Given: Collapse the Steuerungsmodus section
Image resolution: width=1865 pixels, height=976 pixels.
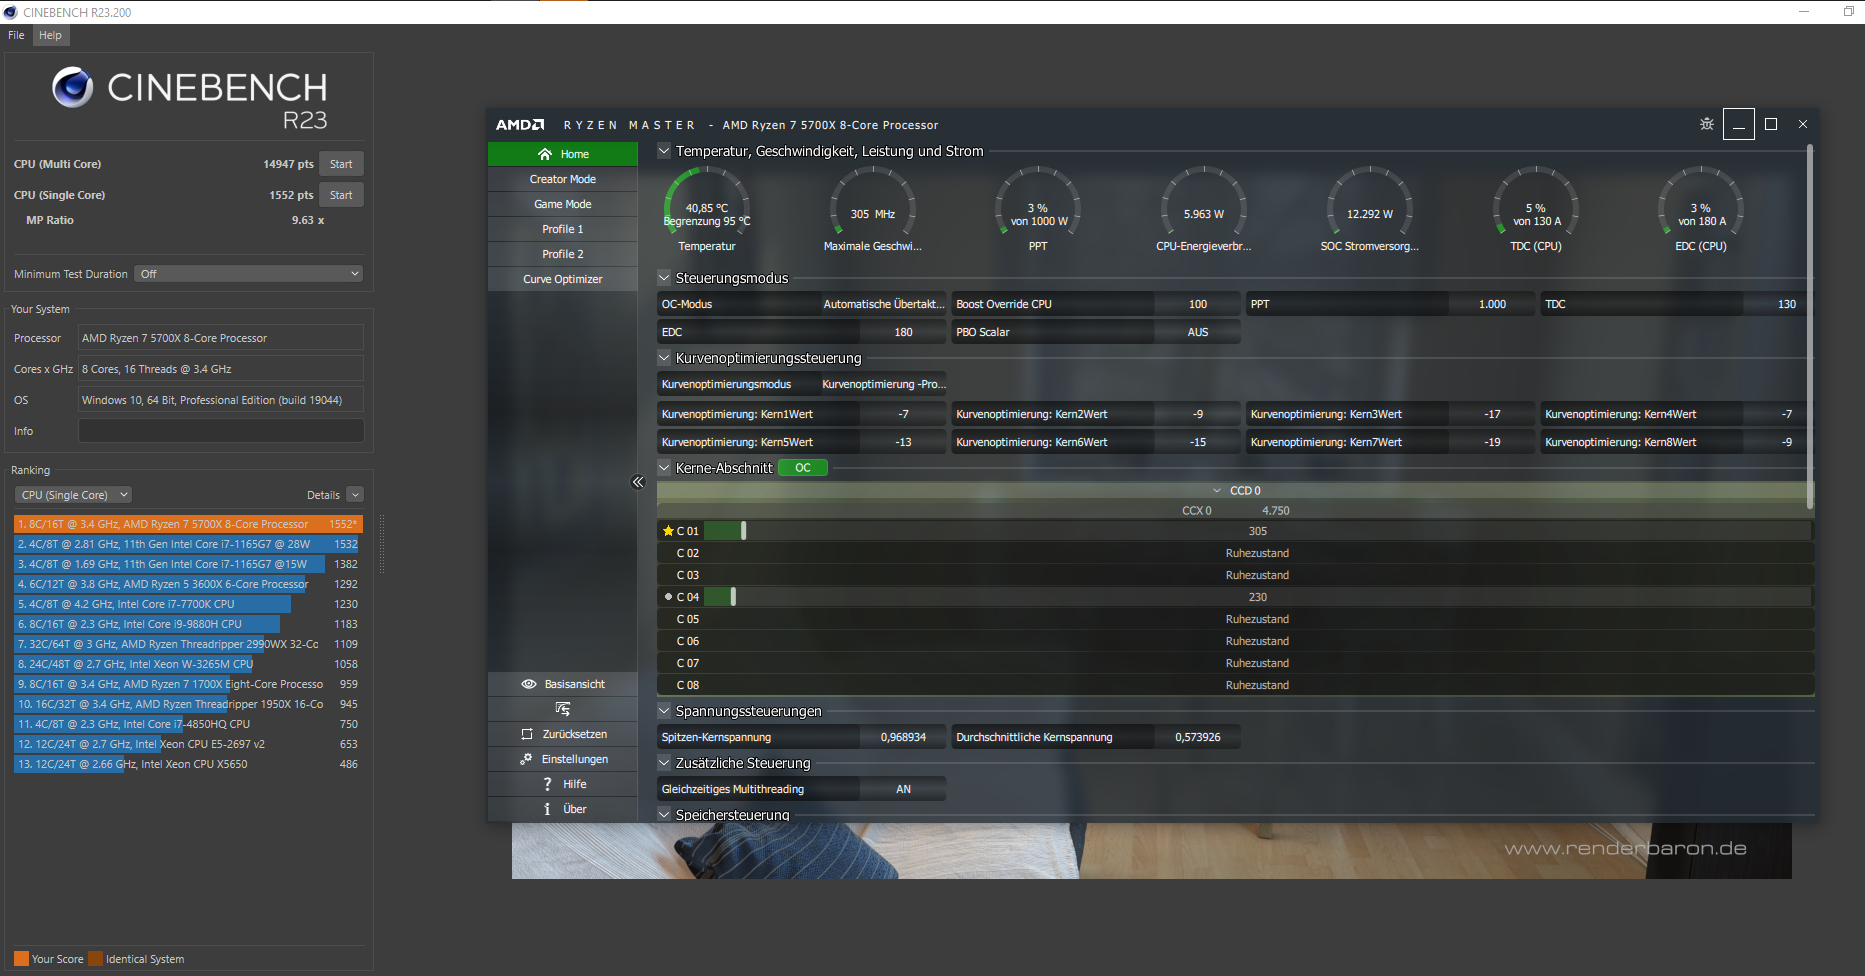Looking at the screenshot, I should 664,278.
